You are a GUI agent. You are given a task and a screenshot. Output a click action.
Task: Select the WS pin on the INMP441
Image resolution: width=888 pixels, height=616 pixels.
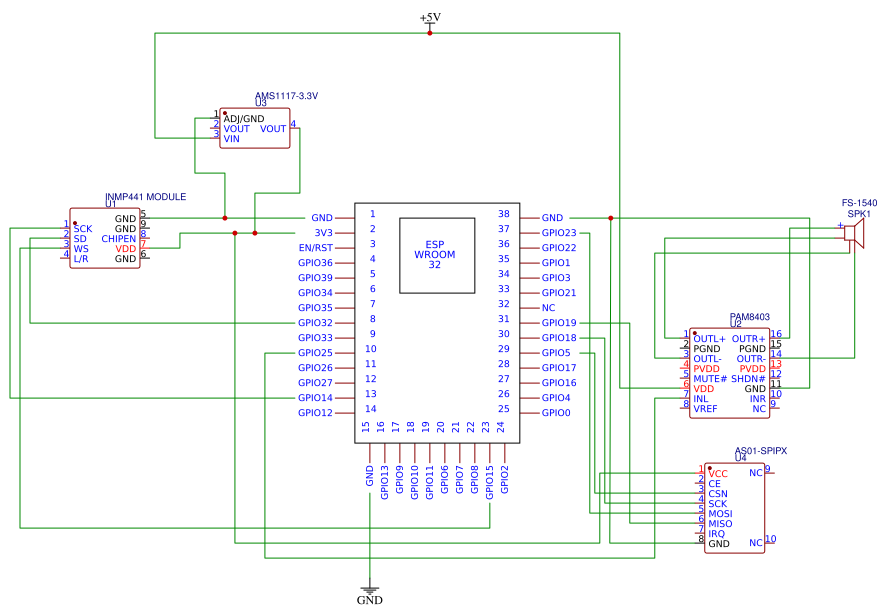[x=81, y=249]
